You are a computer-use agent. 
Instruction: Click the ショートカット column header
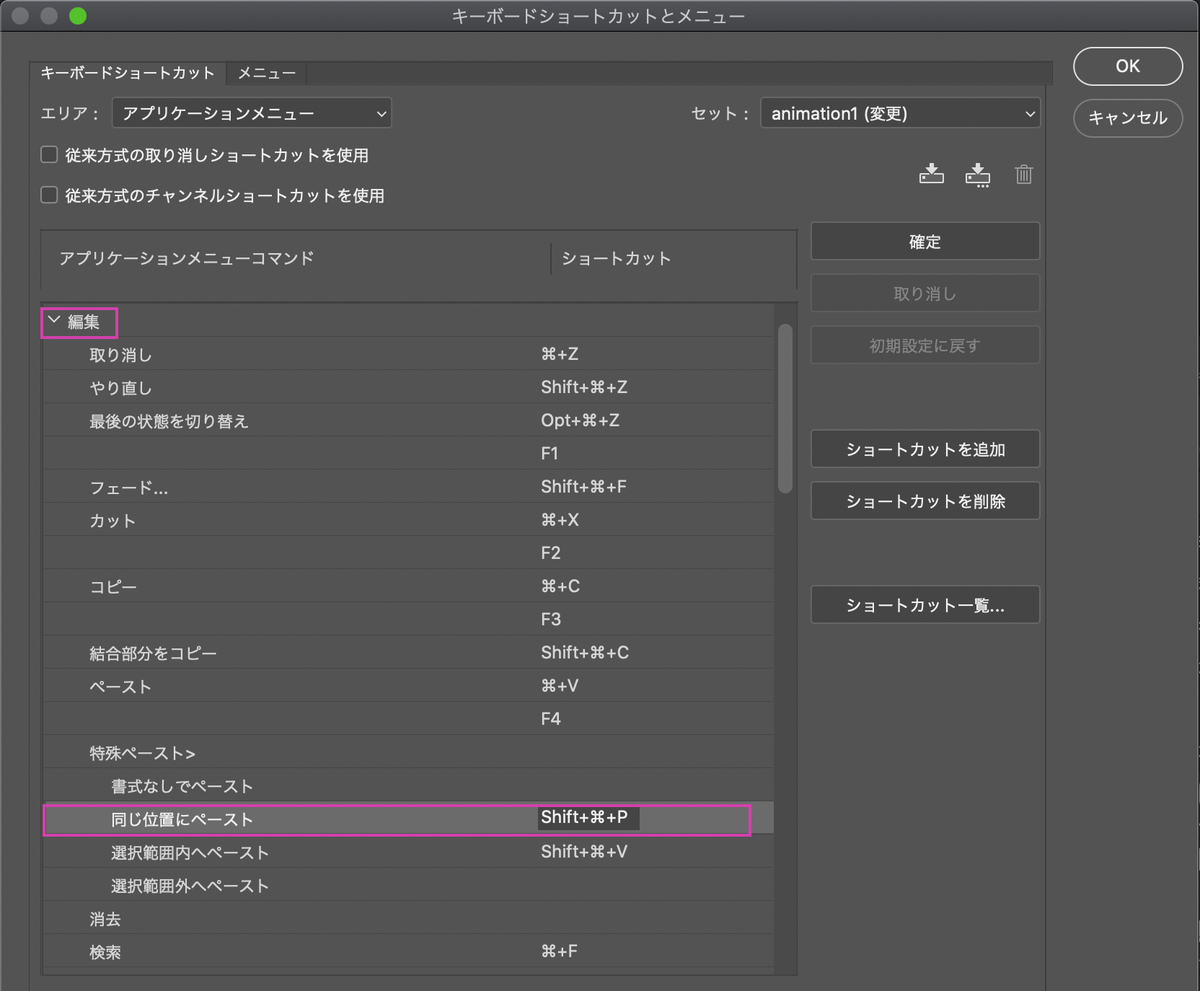(616, 258)
